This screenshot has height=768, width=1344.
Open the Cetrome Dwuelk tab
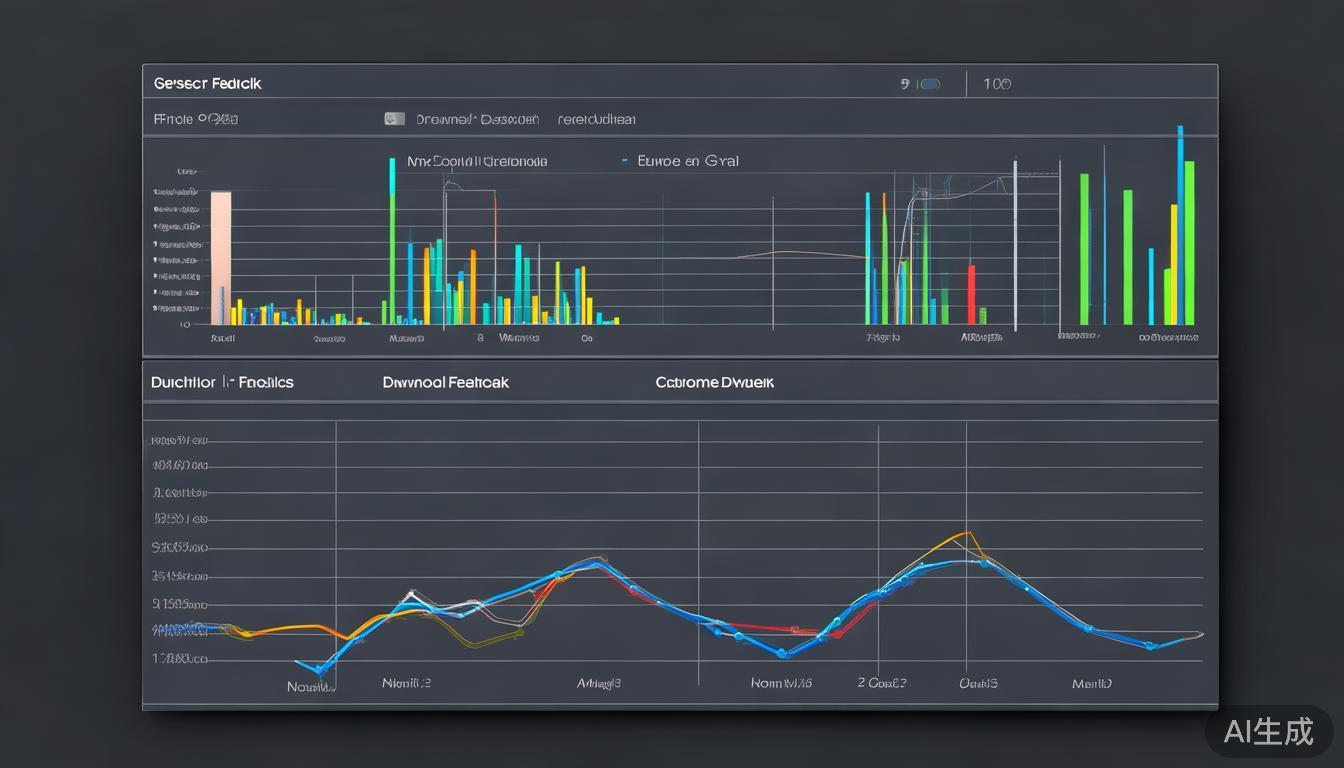coord(714,382)
